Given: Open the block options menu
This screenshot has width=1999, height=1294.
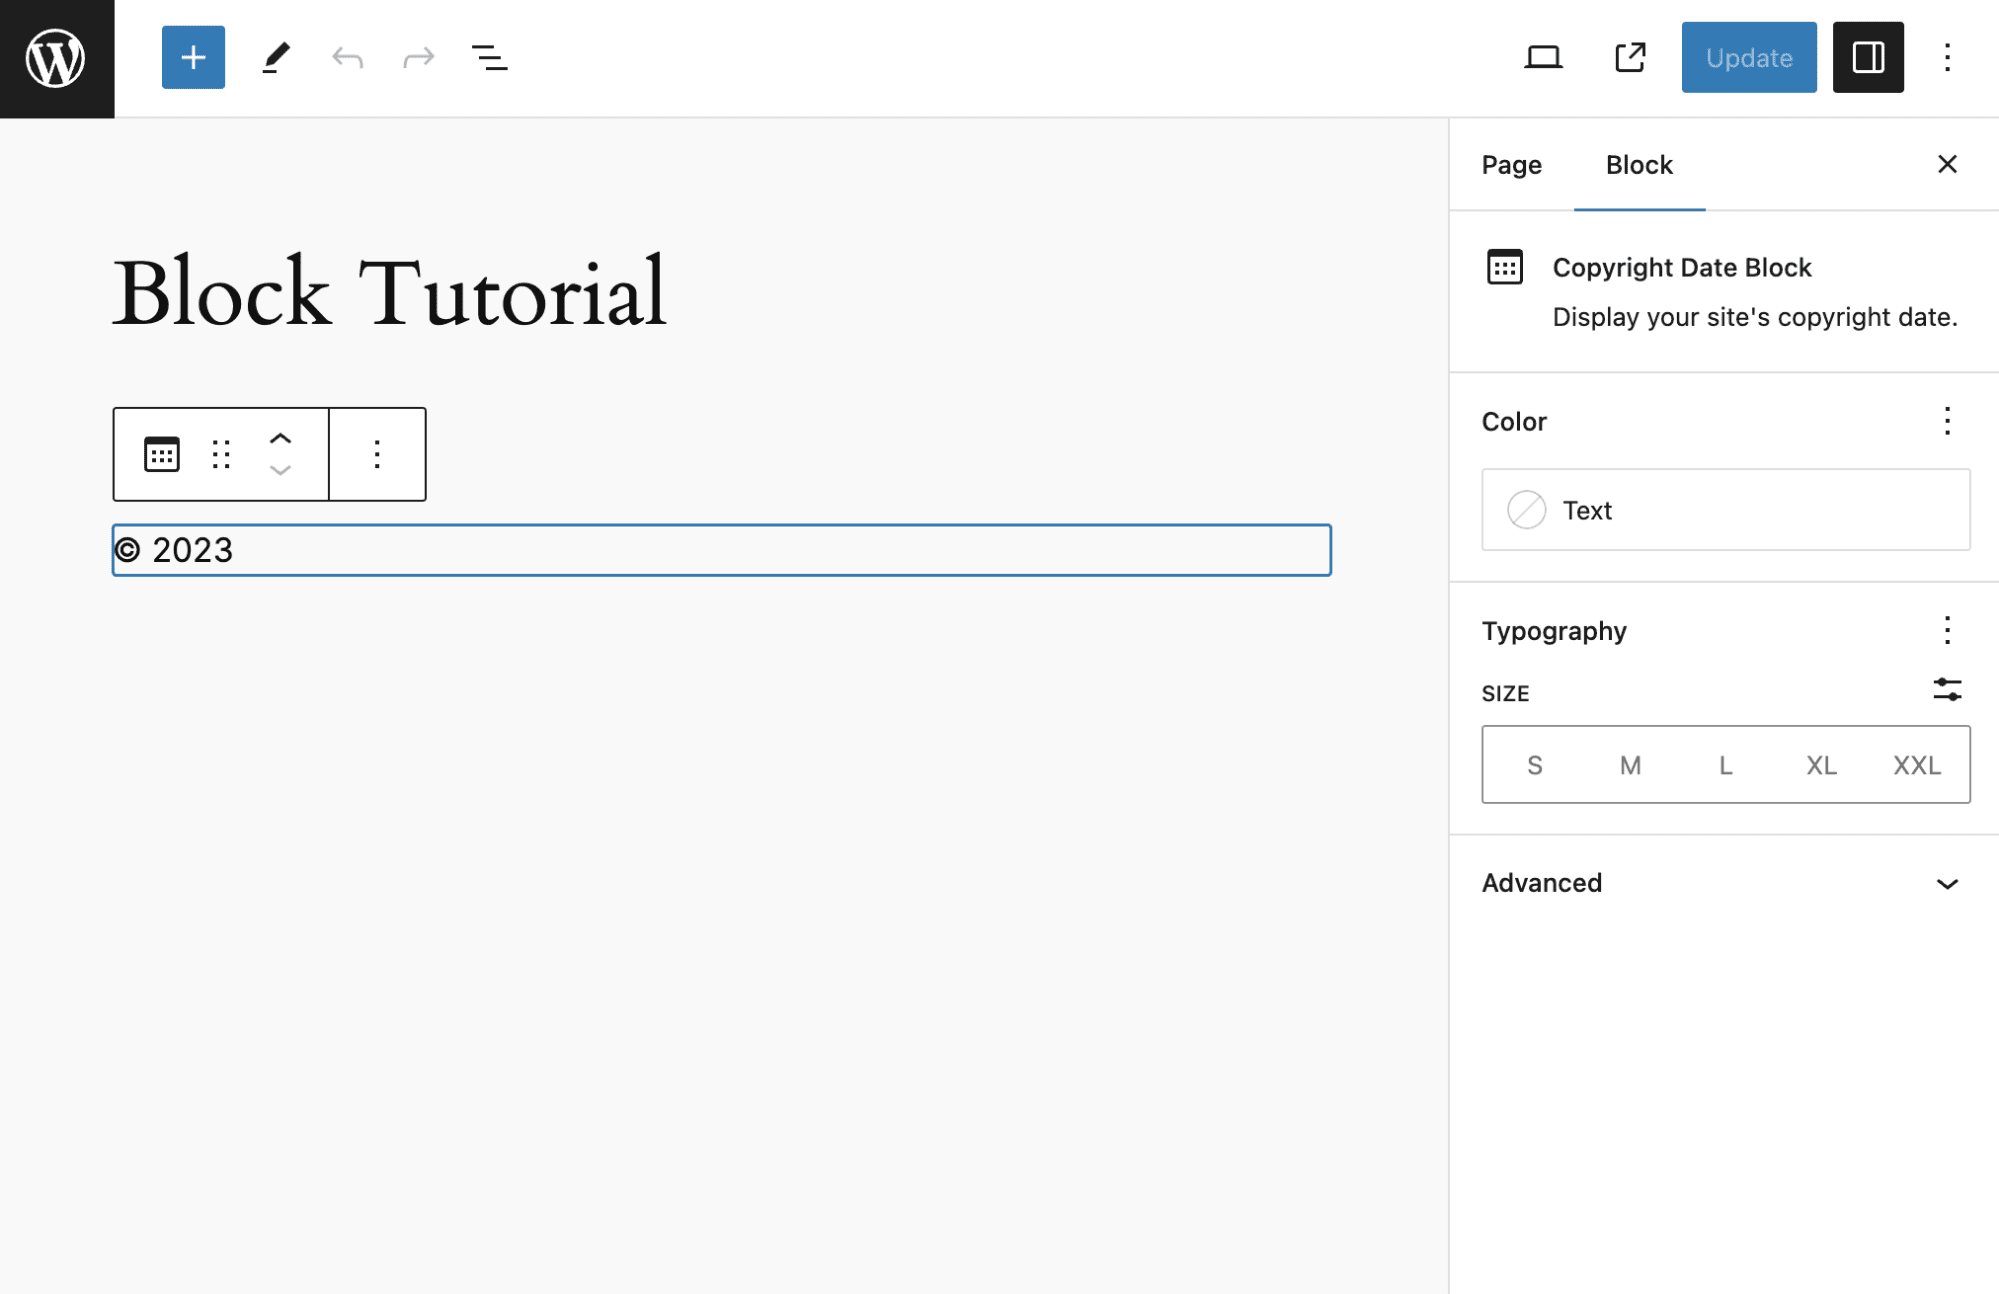Looking at the screenshot, I should tap(376, 454).
